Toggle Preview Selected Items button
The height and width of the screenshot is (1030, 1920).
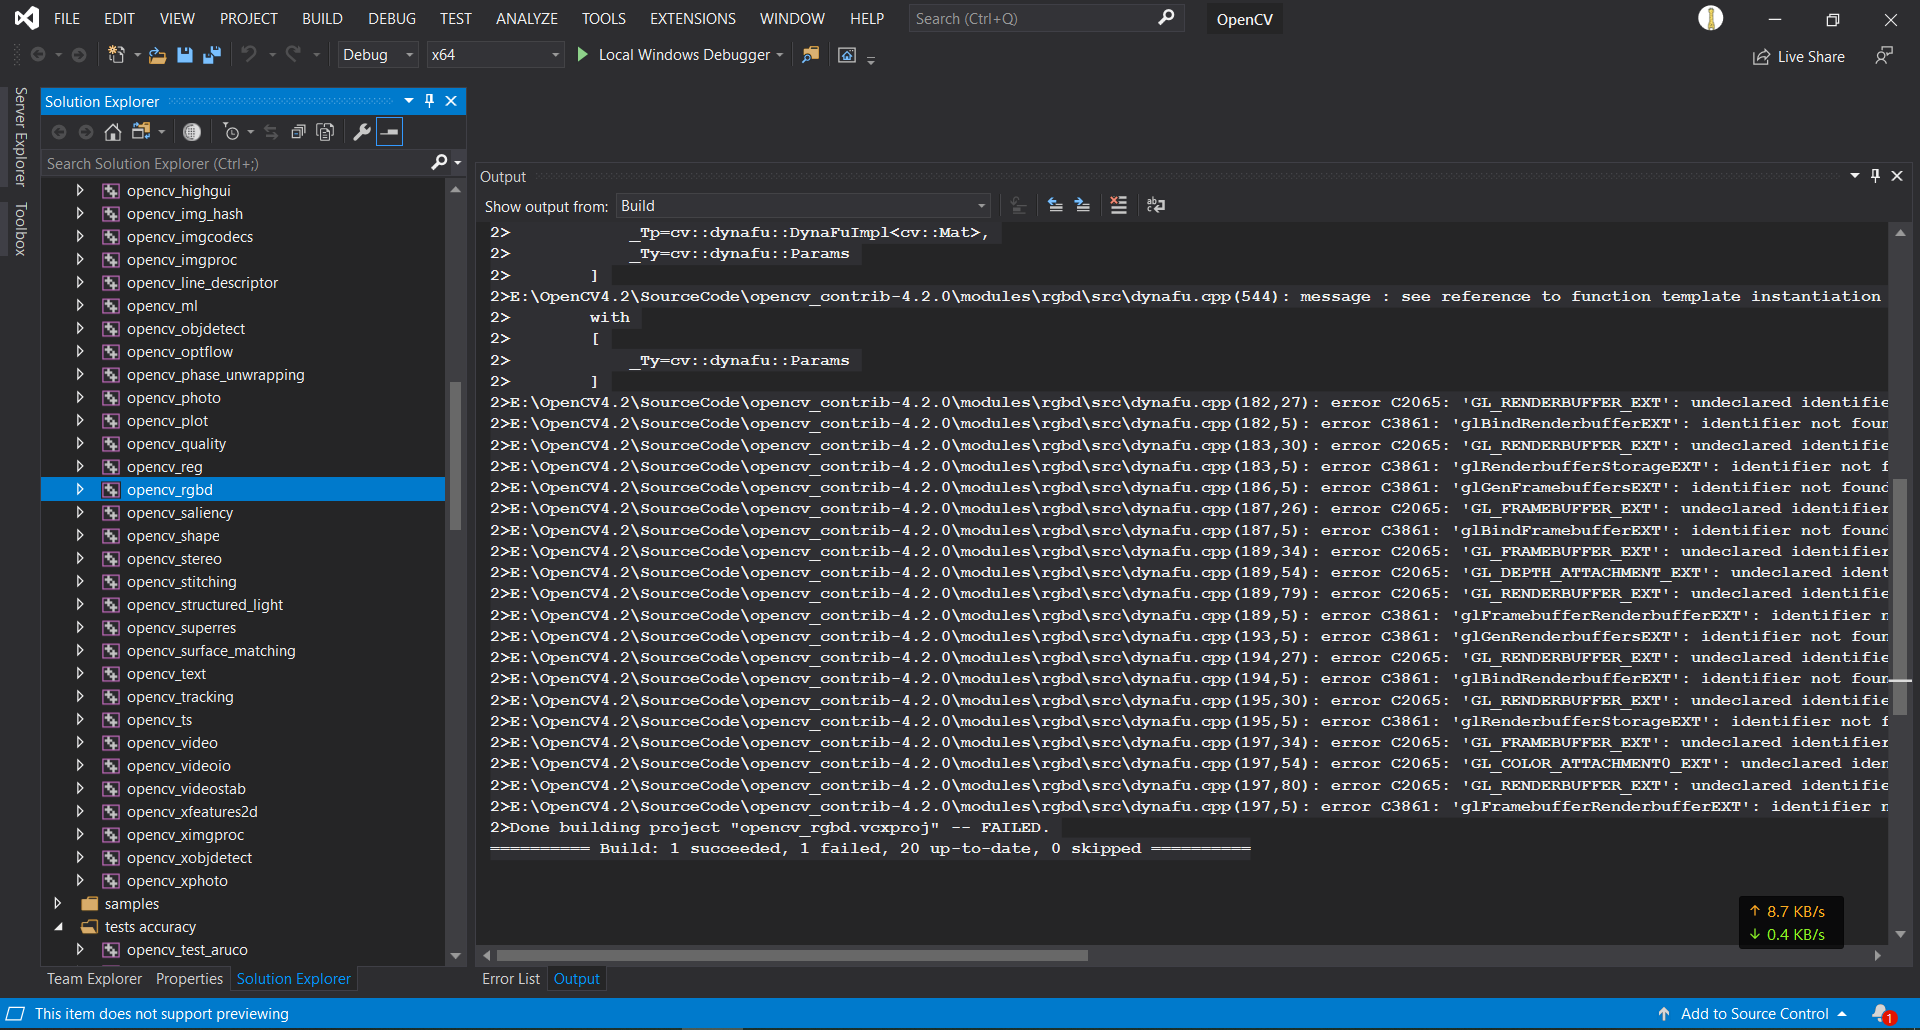coord(390,132)
